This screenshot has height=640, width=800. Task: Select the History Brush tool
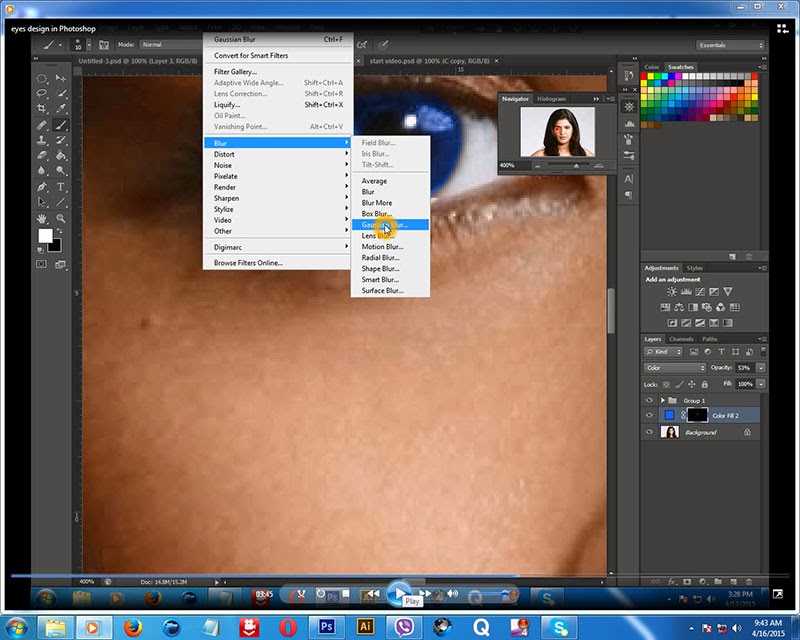point(61,140)
